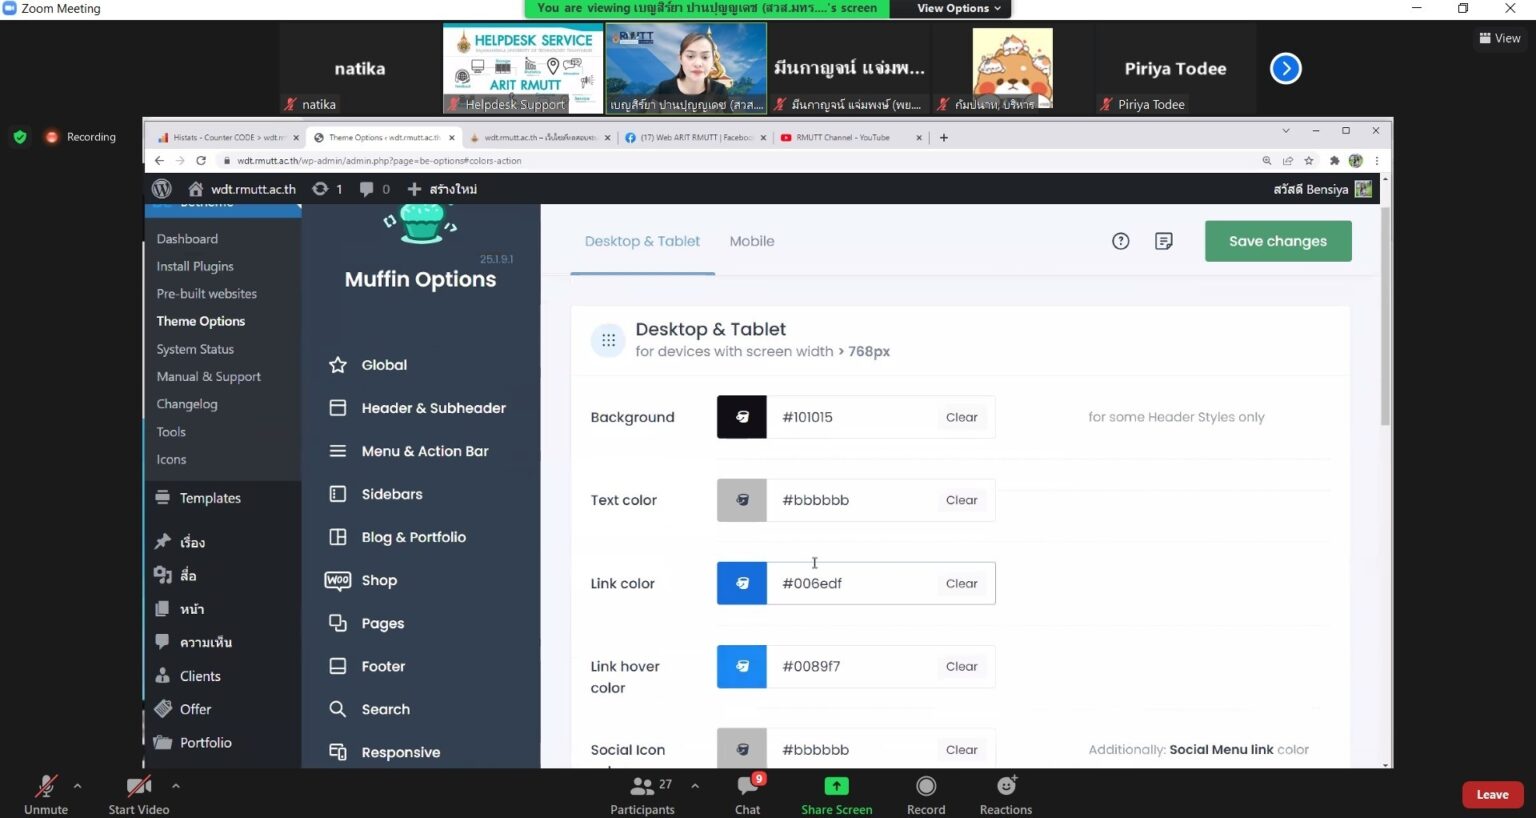Select the RMUTT Channel YouTube tab
This screenshot has width=1536, height=818.
850,138
